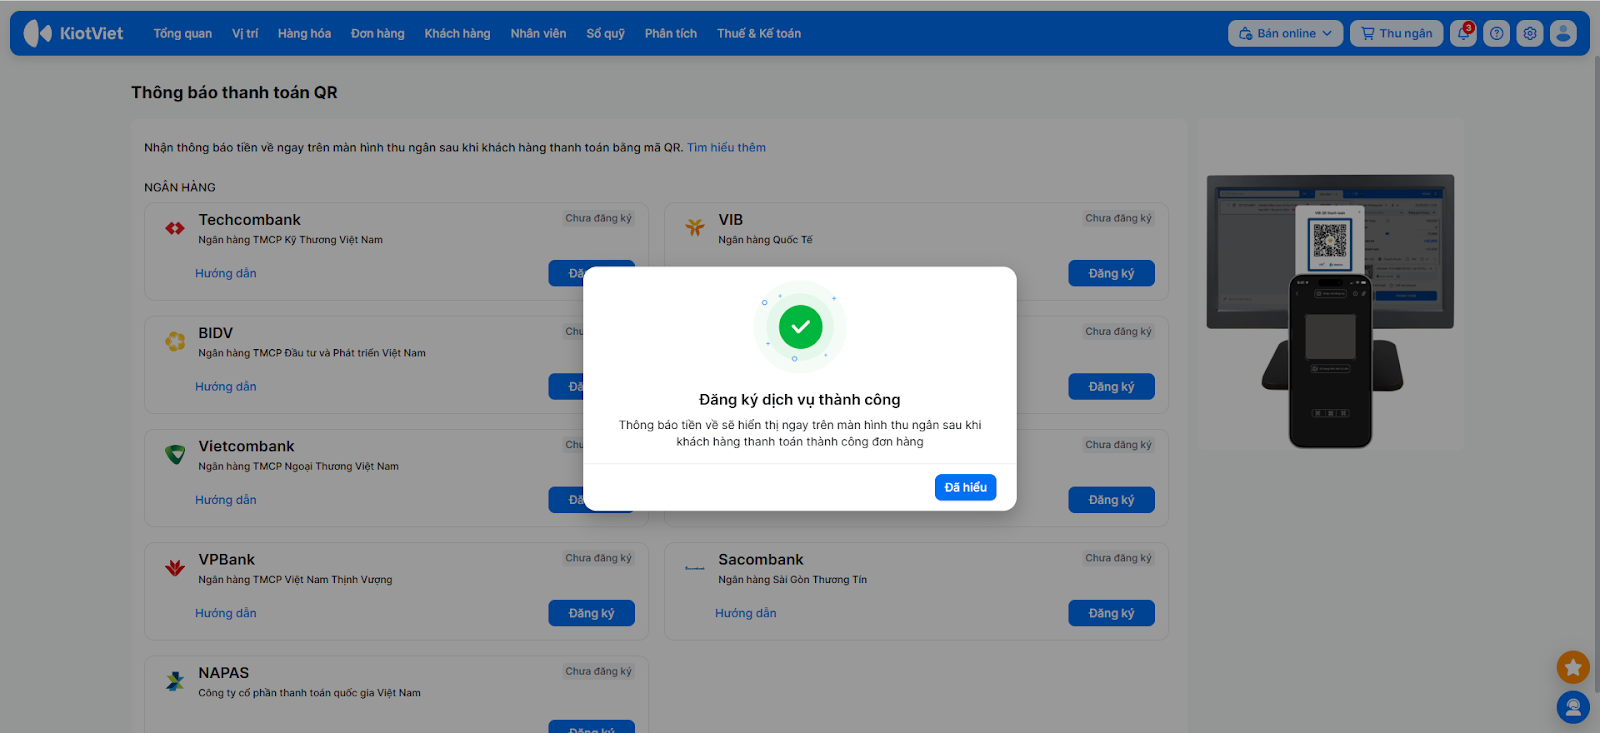The width and height of the screenshot is (1600, 733).
Task: Click the NAPAS name
Action: (x=223, y=673)
